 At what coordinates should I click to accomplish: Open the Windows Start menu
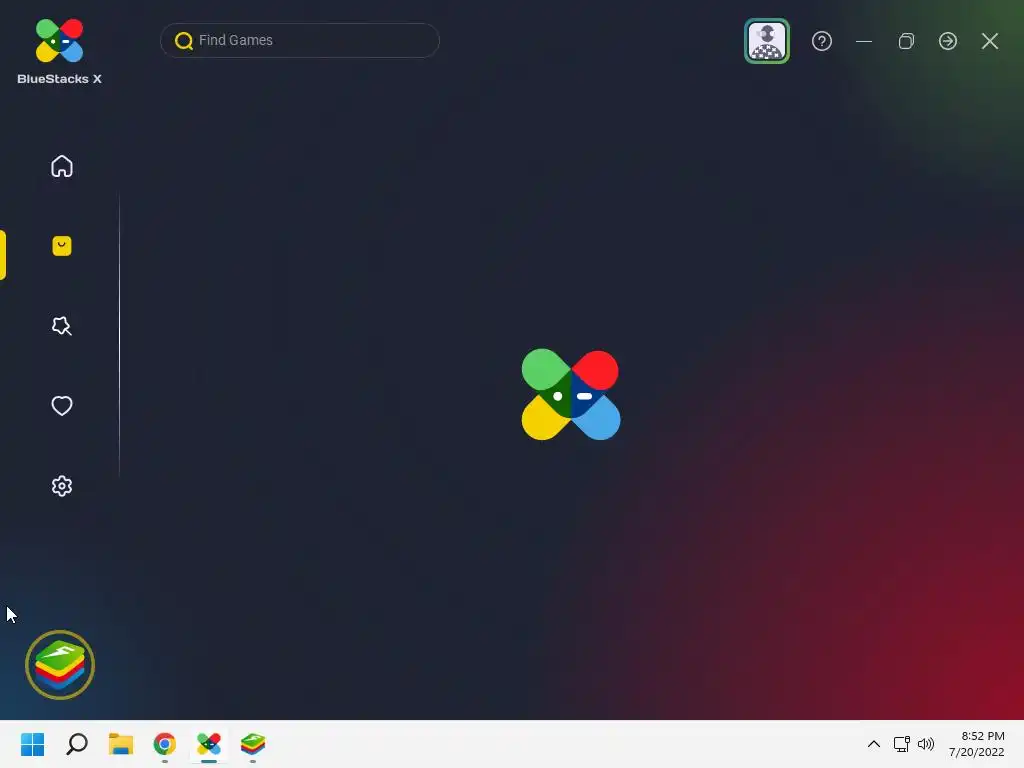(33, 744)
